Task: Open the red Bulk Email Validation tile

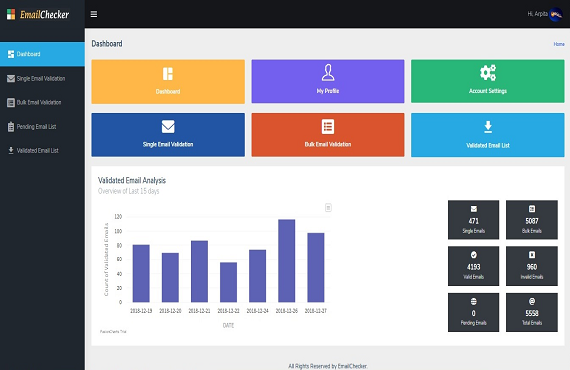Action: 328,135
